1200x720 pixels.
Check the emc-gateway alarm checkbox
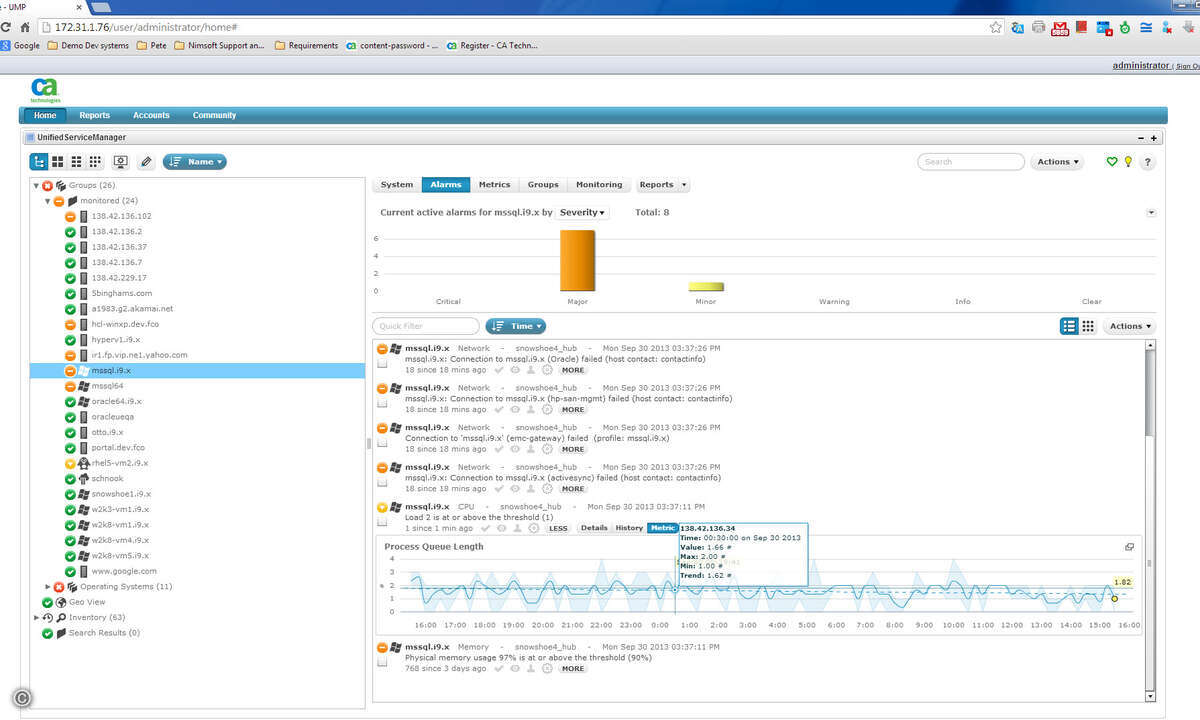click(x=382, y=444)
